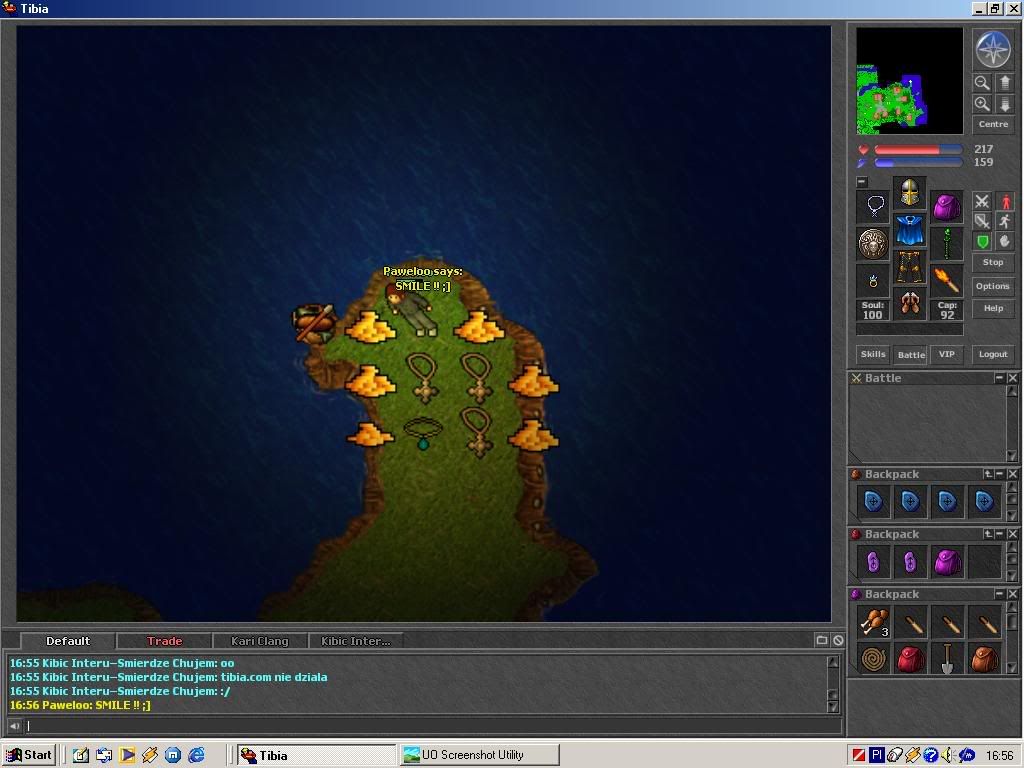The image size is (1024, 768).
Task: Switch to UO Screenshot Utility in taskbar
Action: [479, 755]
